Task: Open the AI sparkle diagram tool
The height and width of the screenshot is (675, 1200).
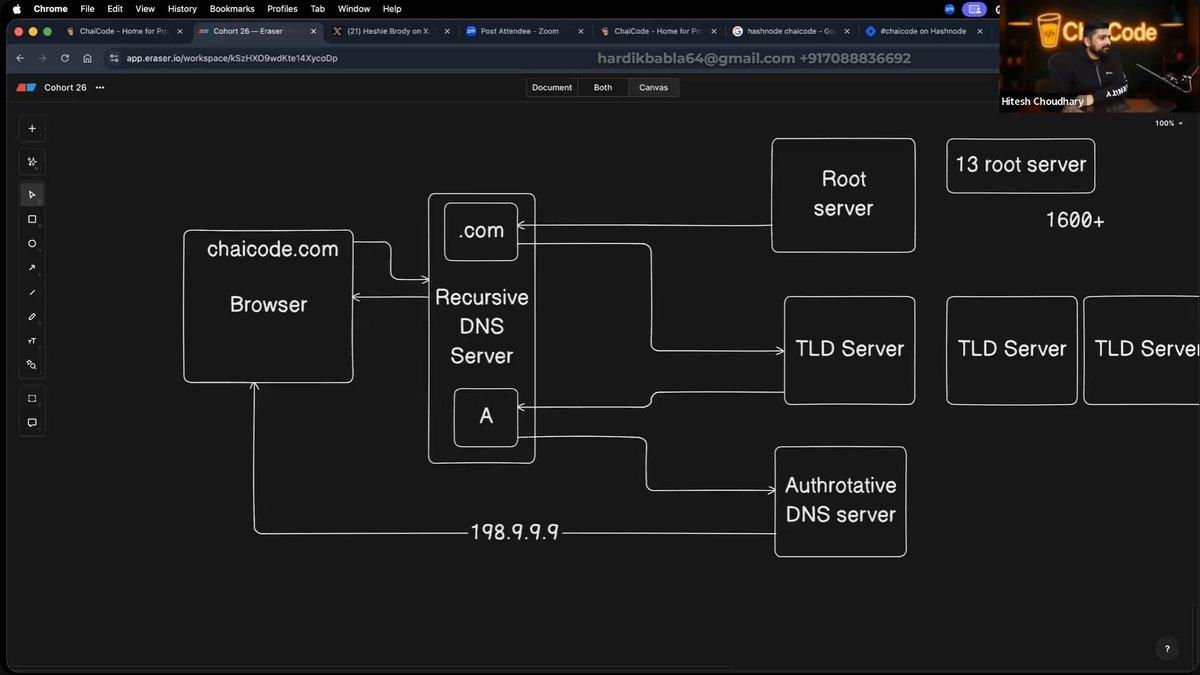Action: [x=32, y=162]
